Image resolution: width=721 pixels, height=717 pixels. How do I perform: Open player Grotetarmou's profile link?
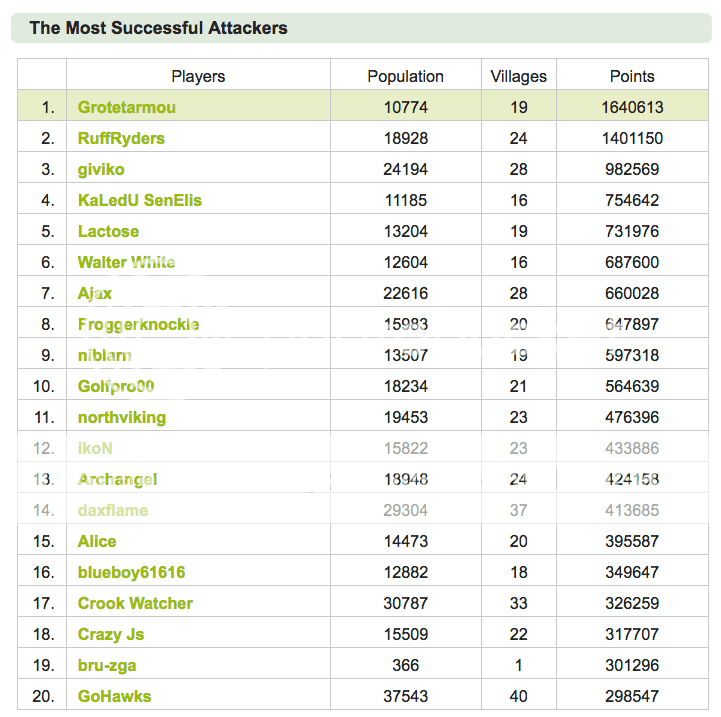(127, 107)
